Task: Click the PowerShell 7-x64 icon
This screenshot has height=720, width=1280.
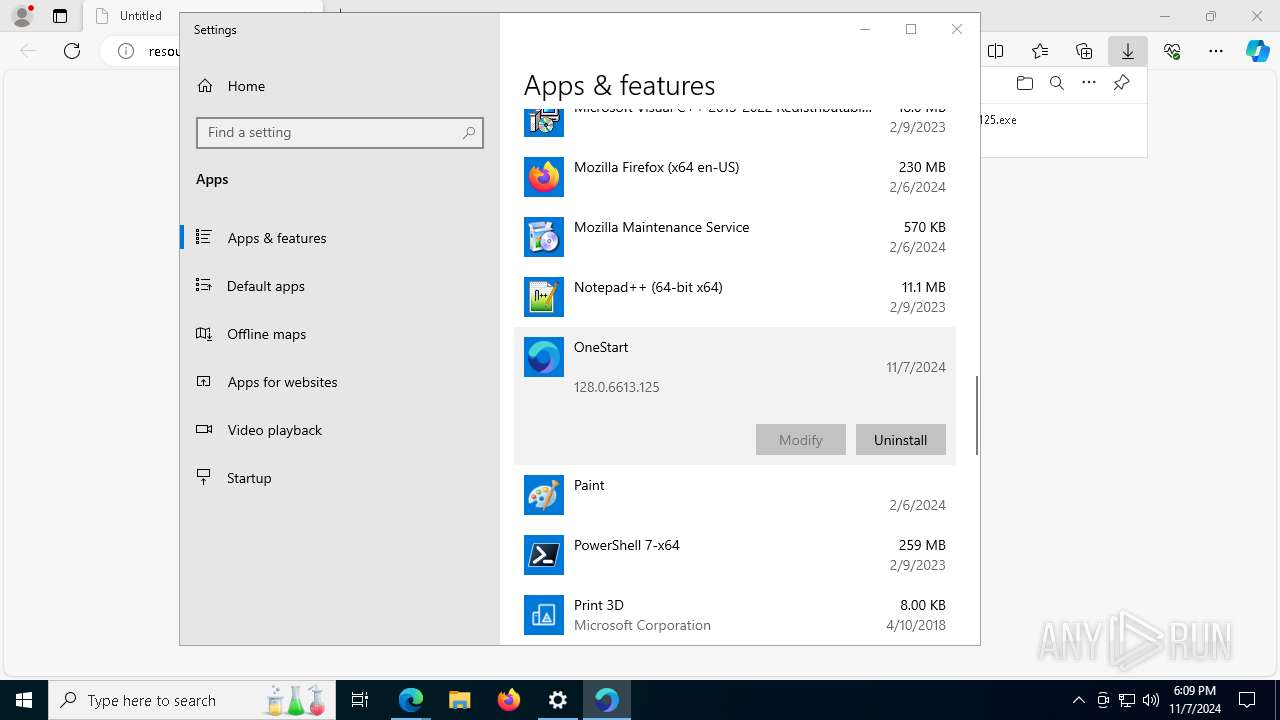Action: click(544, 555)
